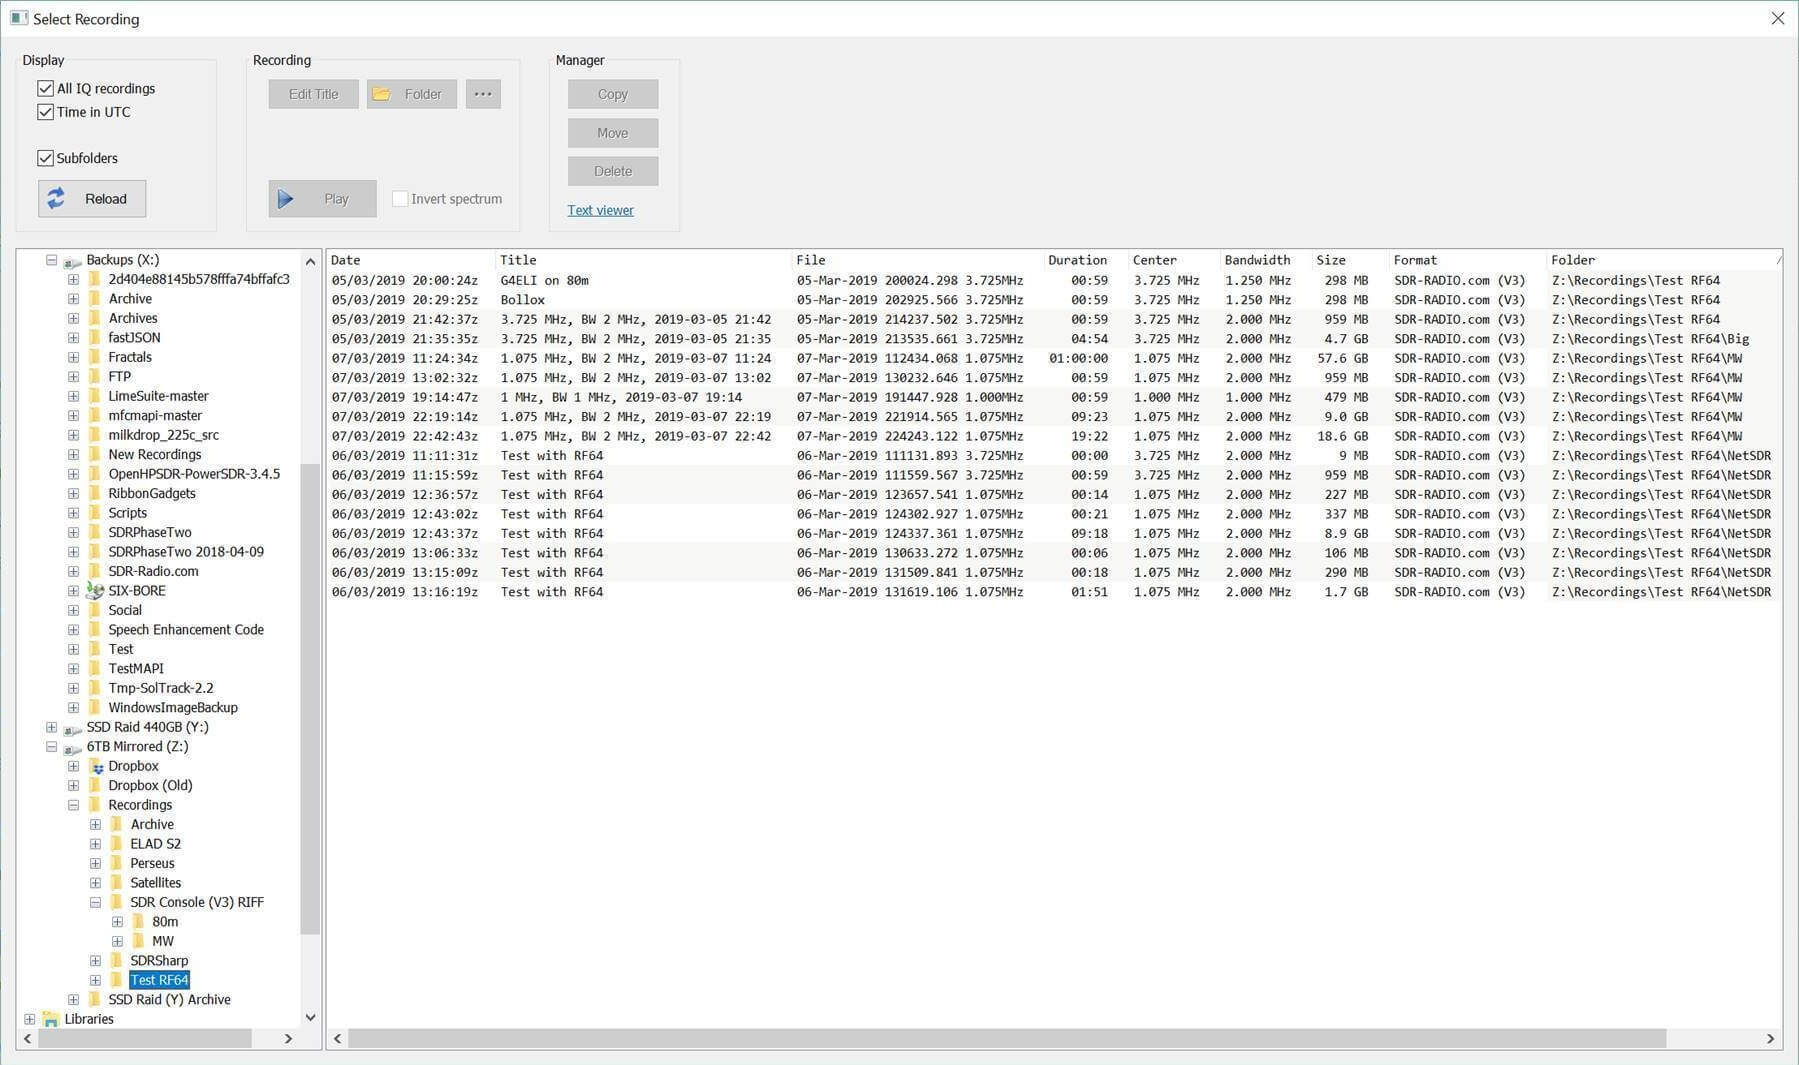Click the Libraries icon at tree bottom
The width and height of the screenshot is (1799, 1065).
50,1018
